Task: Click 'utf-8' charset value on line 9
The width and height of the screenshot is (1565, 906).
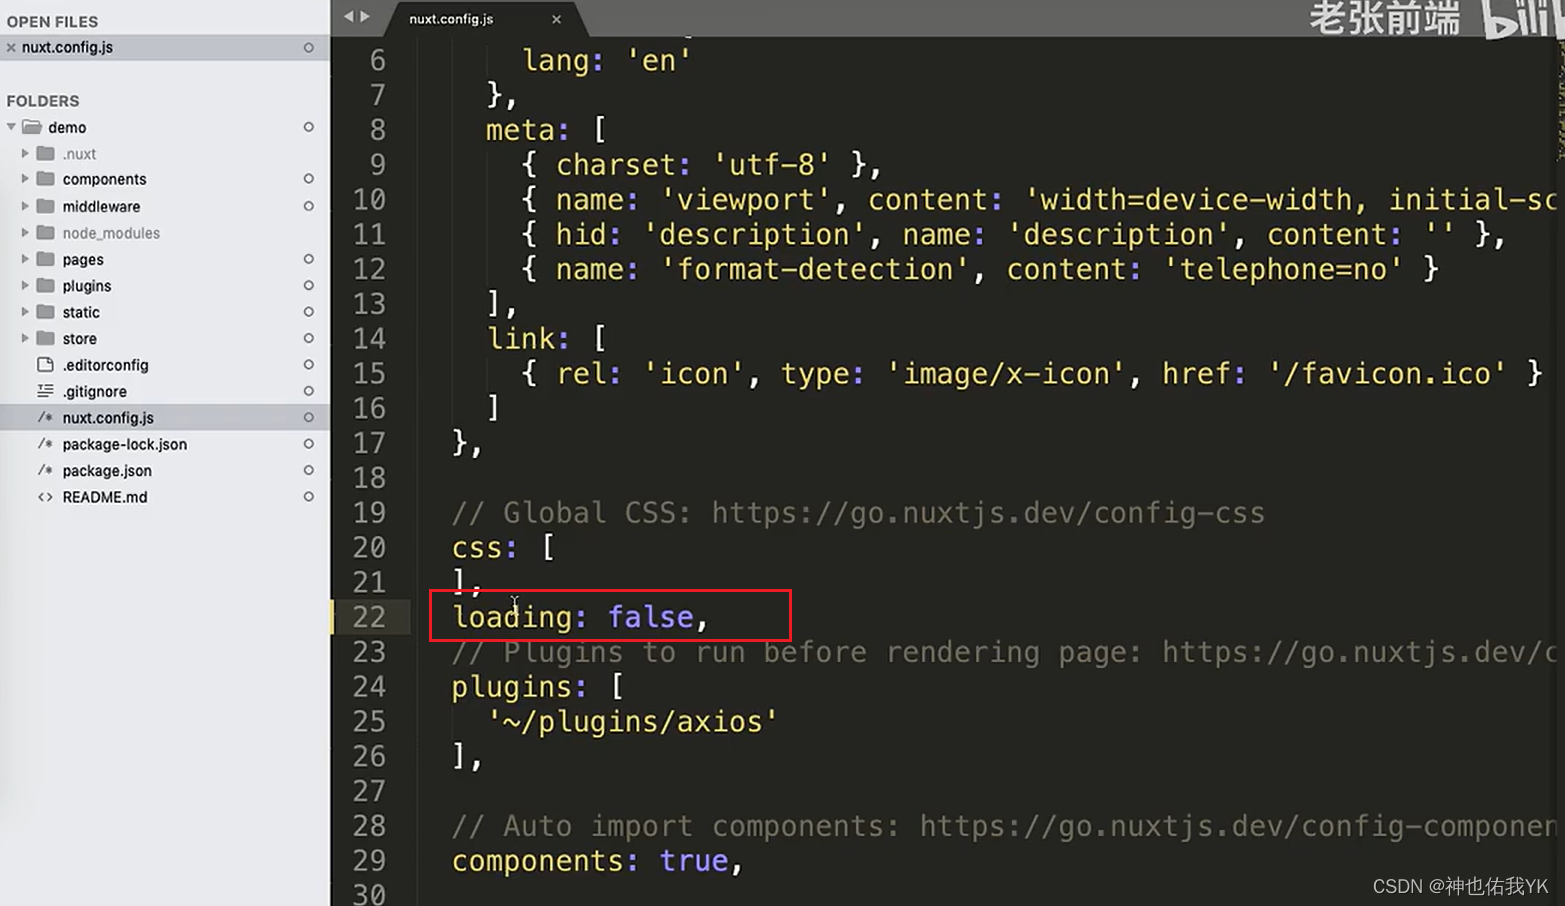Action: [x=772, y=165]
